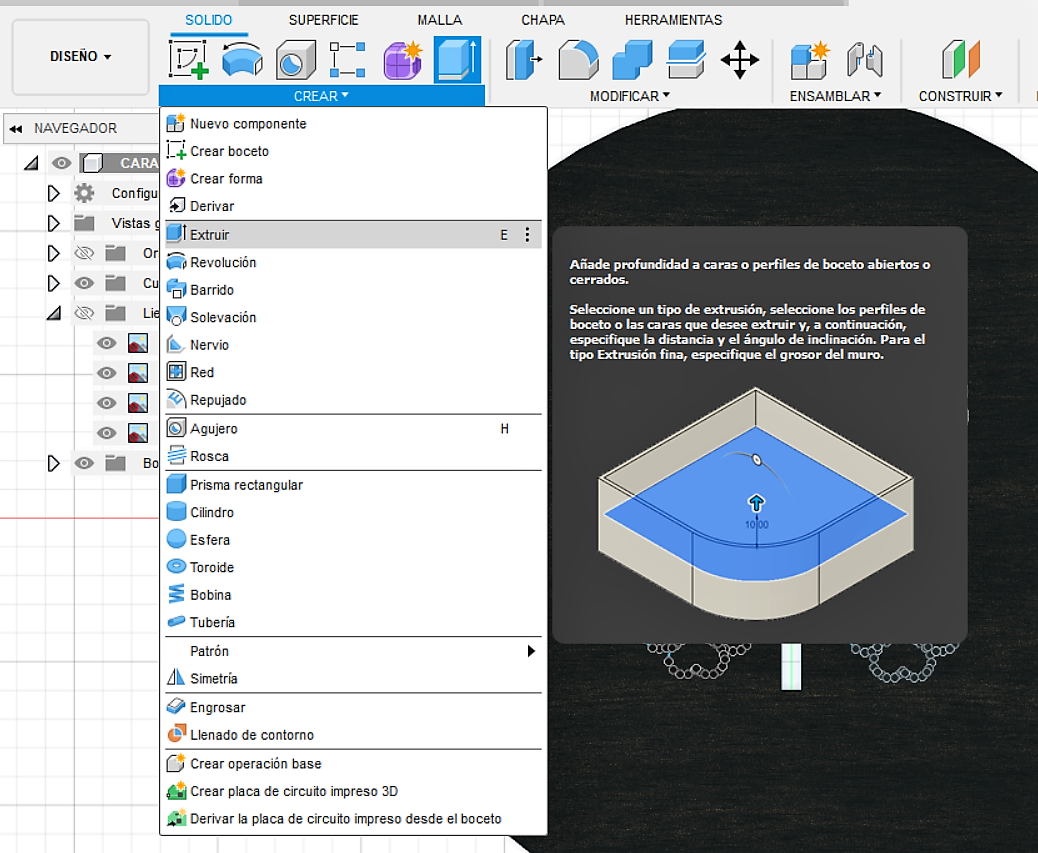The height and width of the screenshot is (853, 1038).
Task: Click the Construir plane icon
Action: tap(961, 60)
